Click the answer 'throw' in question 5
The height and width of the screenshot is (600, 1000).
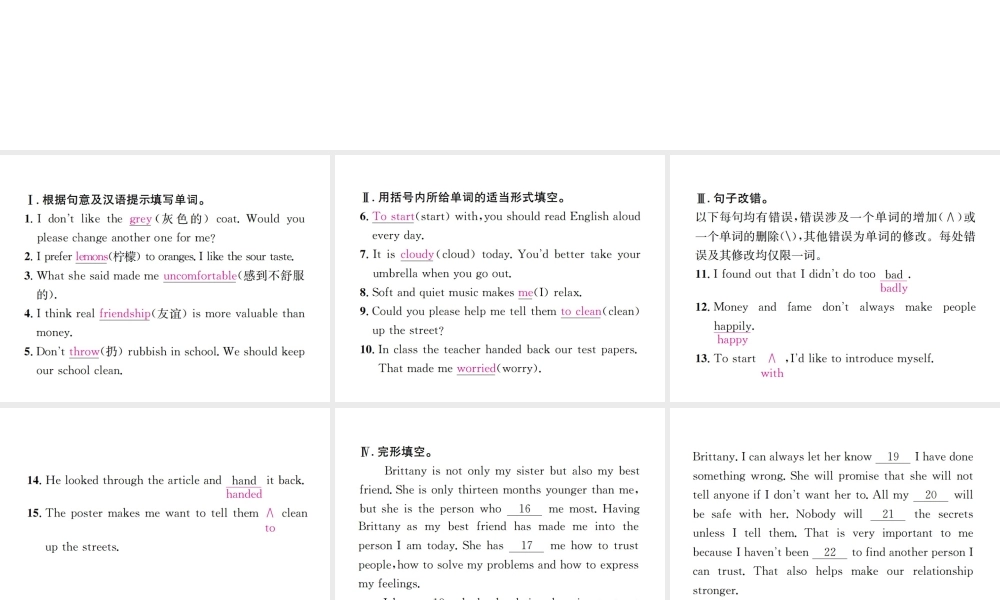point(84,352)
